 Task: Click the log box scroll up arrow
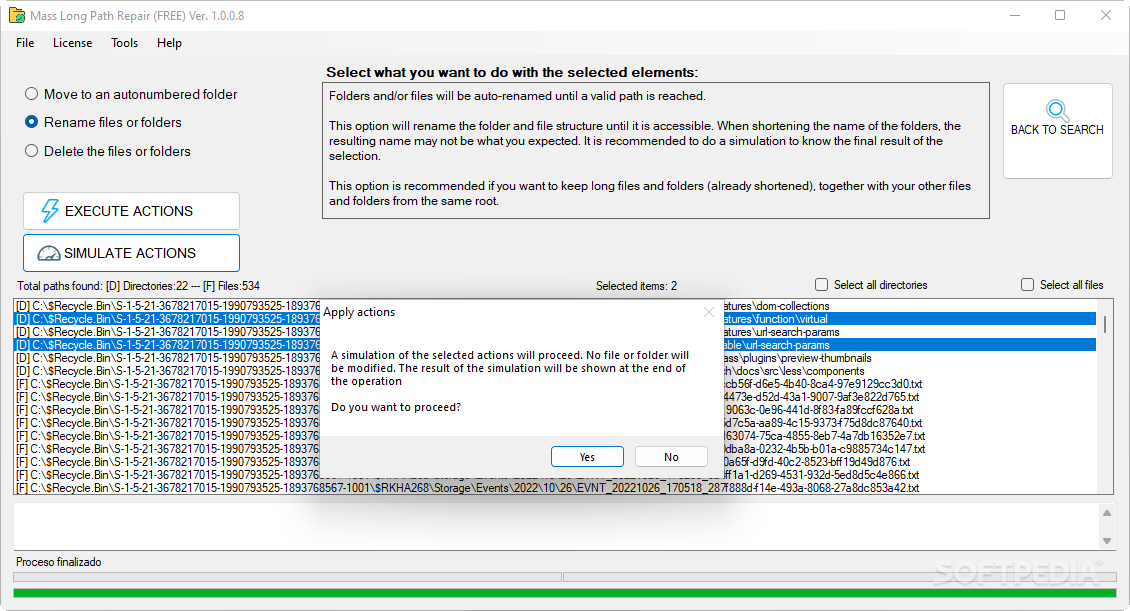1107,513
